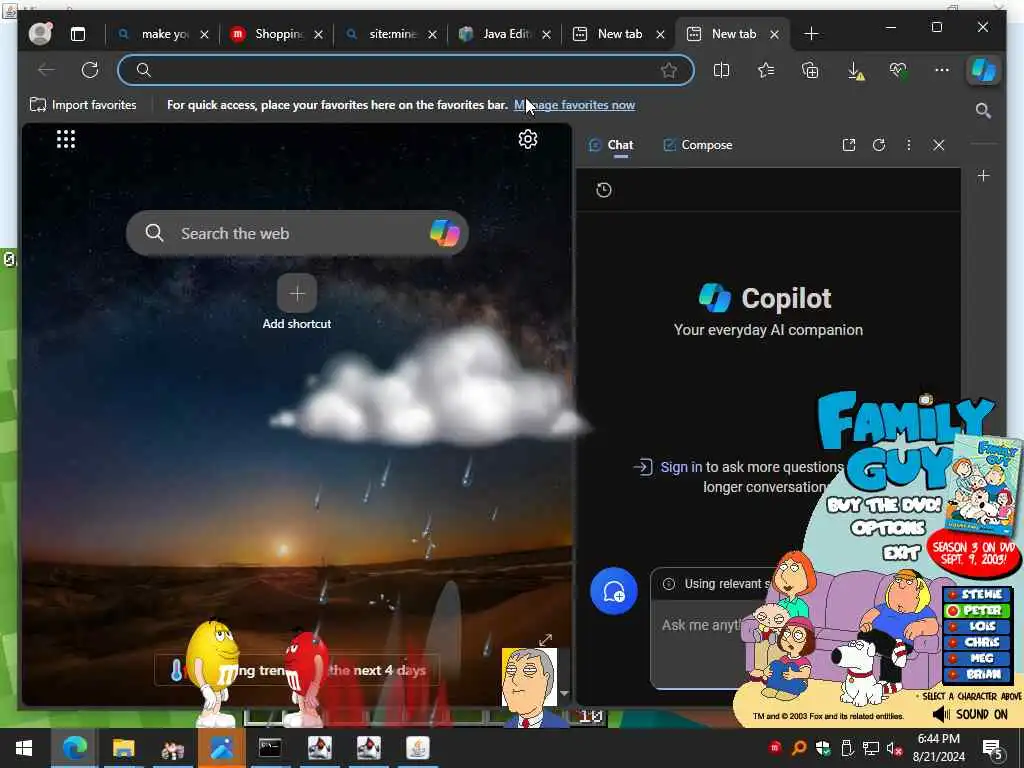This screenshot has width=1024, height=768.
Task: Select Peter character option
Action: (x=976, y=611)
